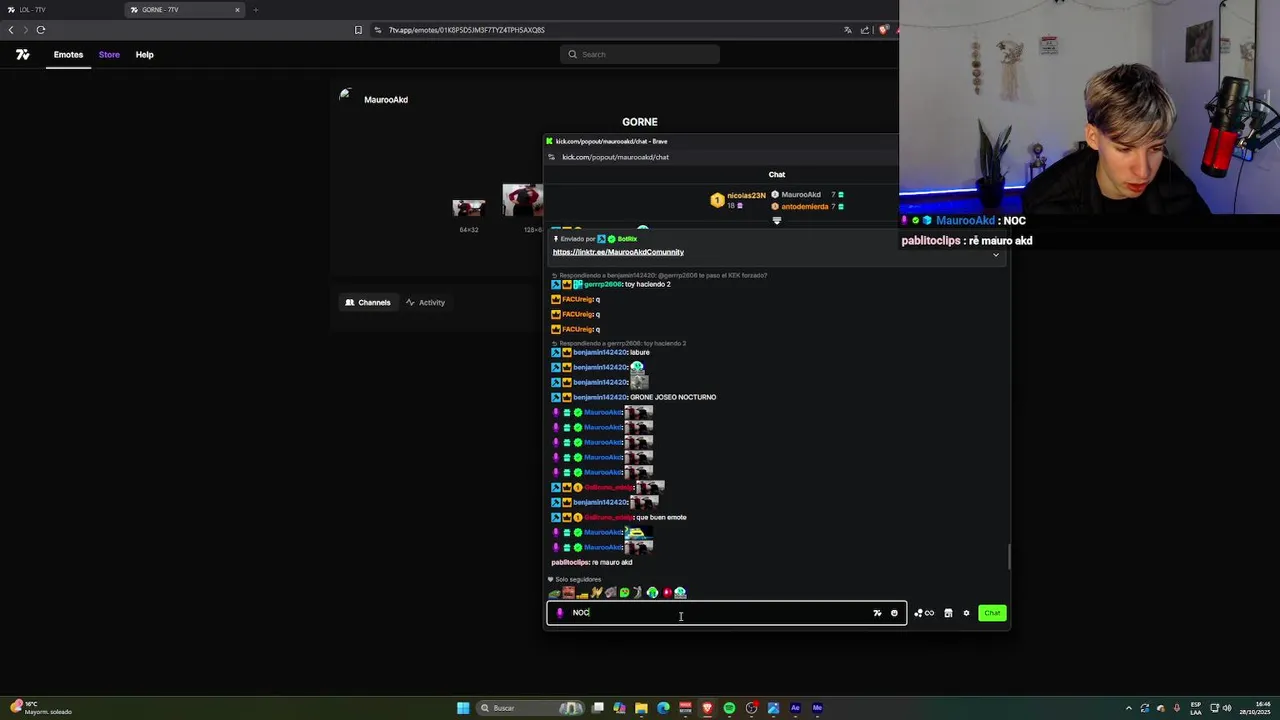This screenshot has height=720, width=1280.
Task: Click the 7TV search field
Action: pos(640,54)
